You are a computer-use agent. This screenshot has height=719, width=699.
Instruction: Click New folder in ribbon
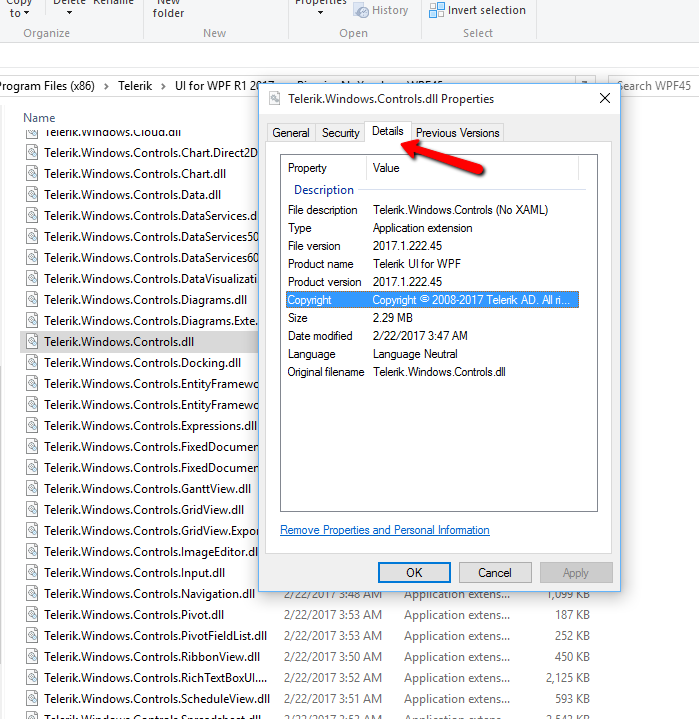(x=168, y=9)
